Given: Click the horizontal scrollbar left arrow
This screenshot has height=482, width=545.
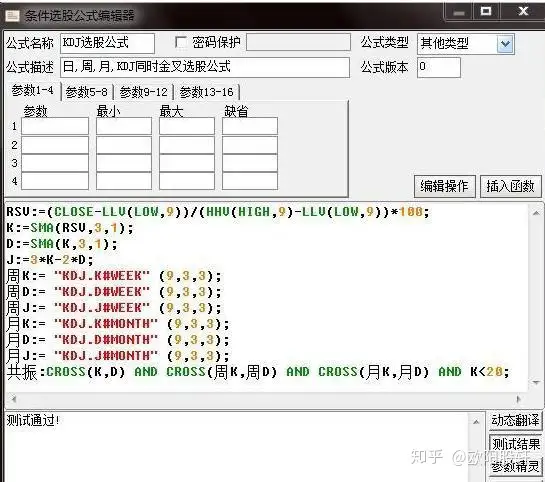Looking at the screenshot, I should point(13,399).
